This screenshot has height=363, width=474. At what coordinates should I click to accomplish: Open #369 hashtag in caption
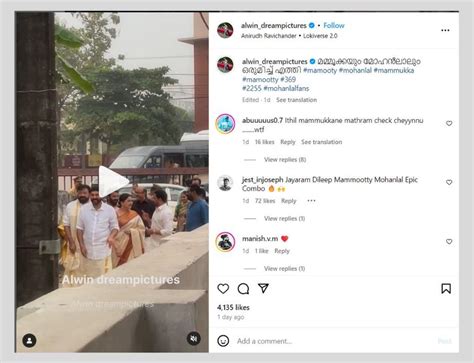288,79
